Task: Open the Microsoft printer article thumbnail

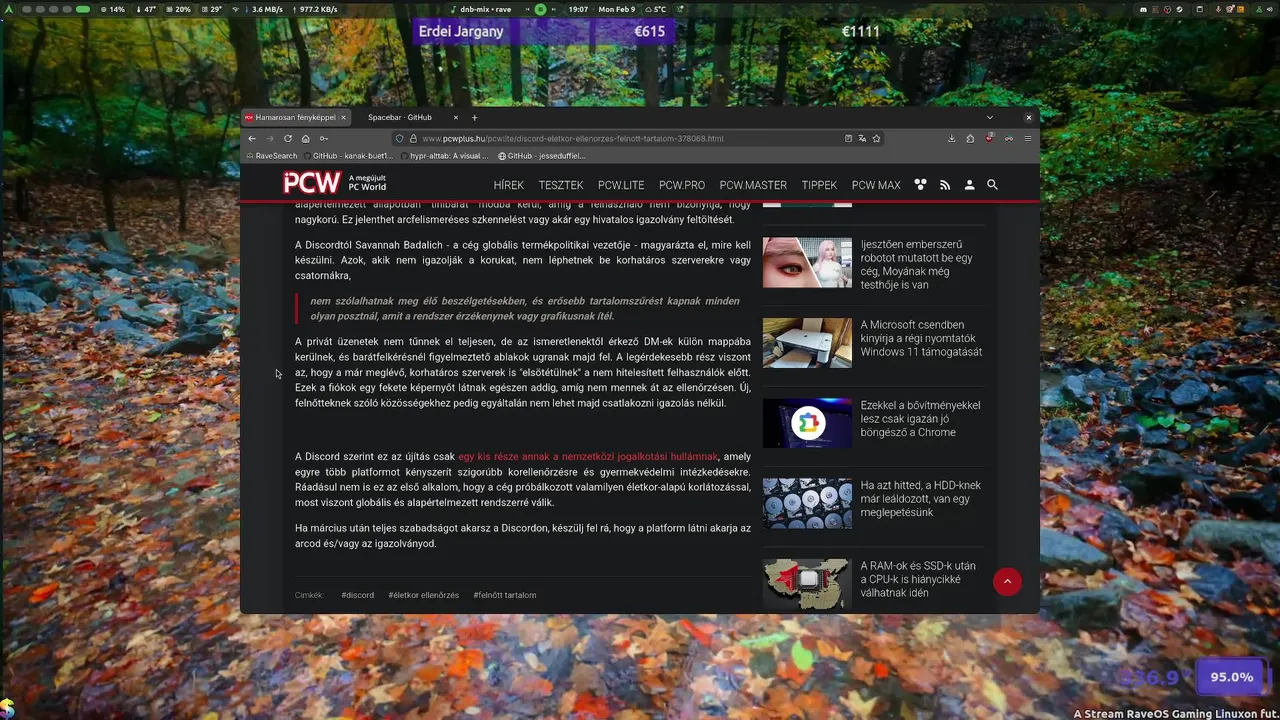Action: [x=807, y=342]
